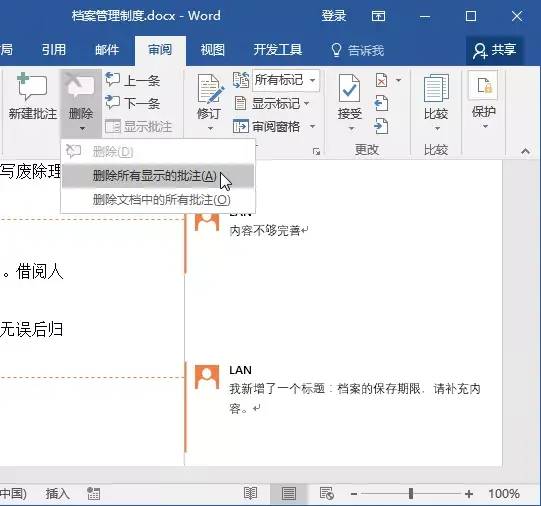Adjust the zoom slider handle
Viewport: 541px width, 506px height.
tap(411, 494)
